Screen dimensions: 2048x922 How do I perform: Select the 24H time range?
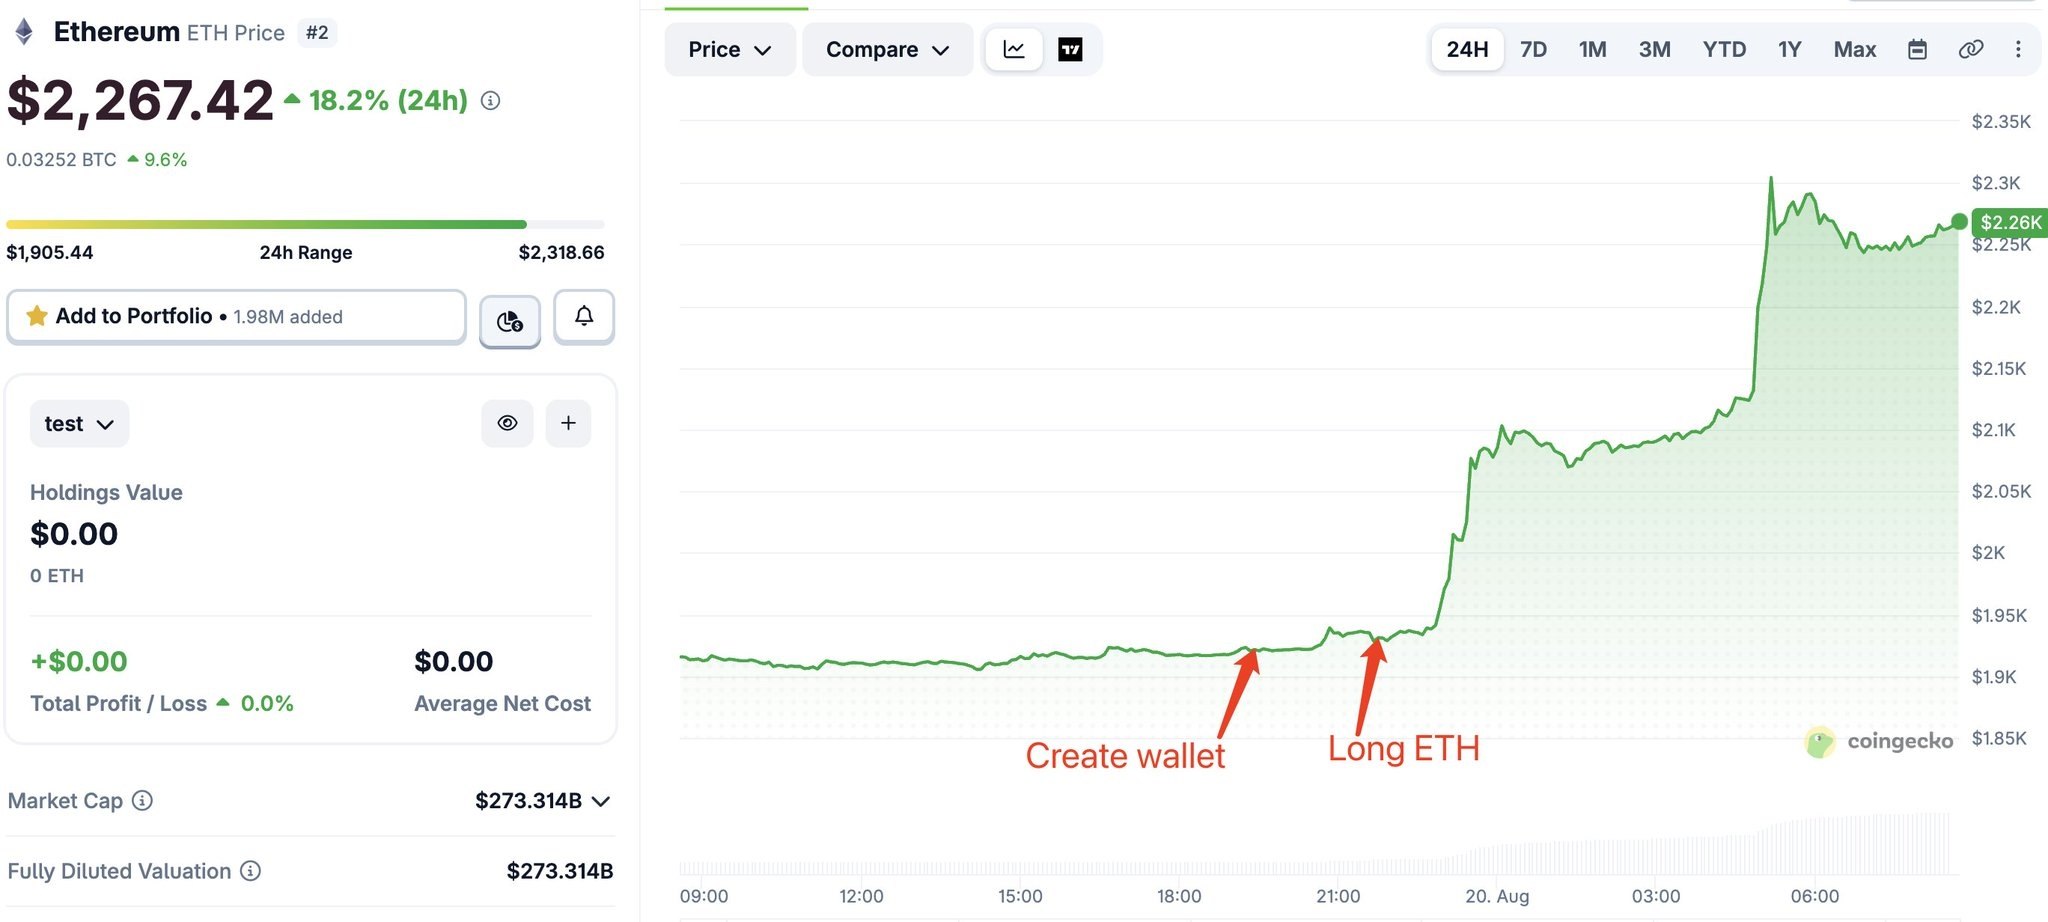coord(1467,49)
